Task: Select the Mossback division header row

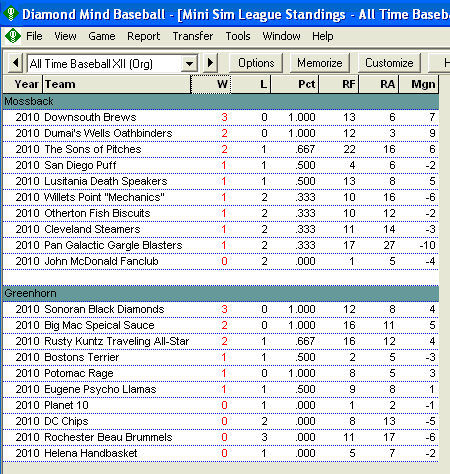Action: 221,101
